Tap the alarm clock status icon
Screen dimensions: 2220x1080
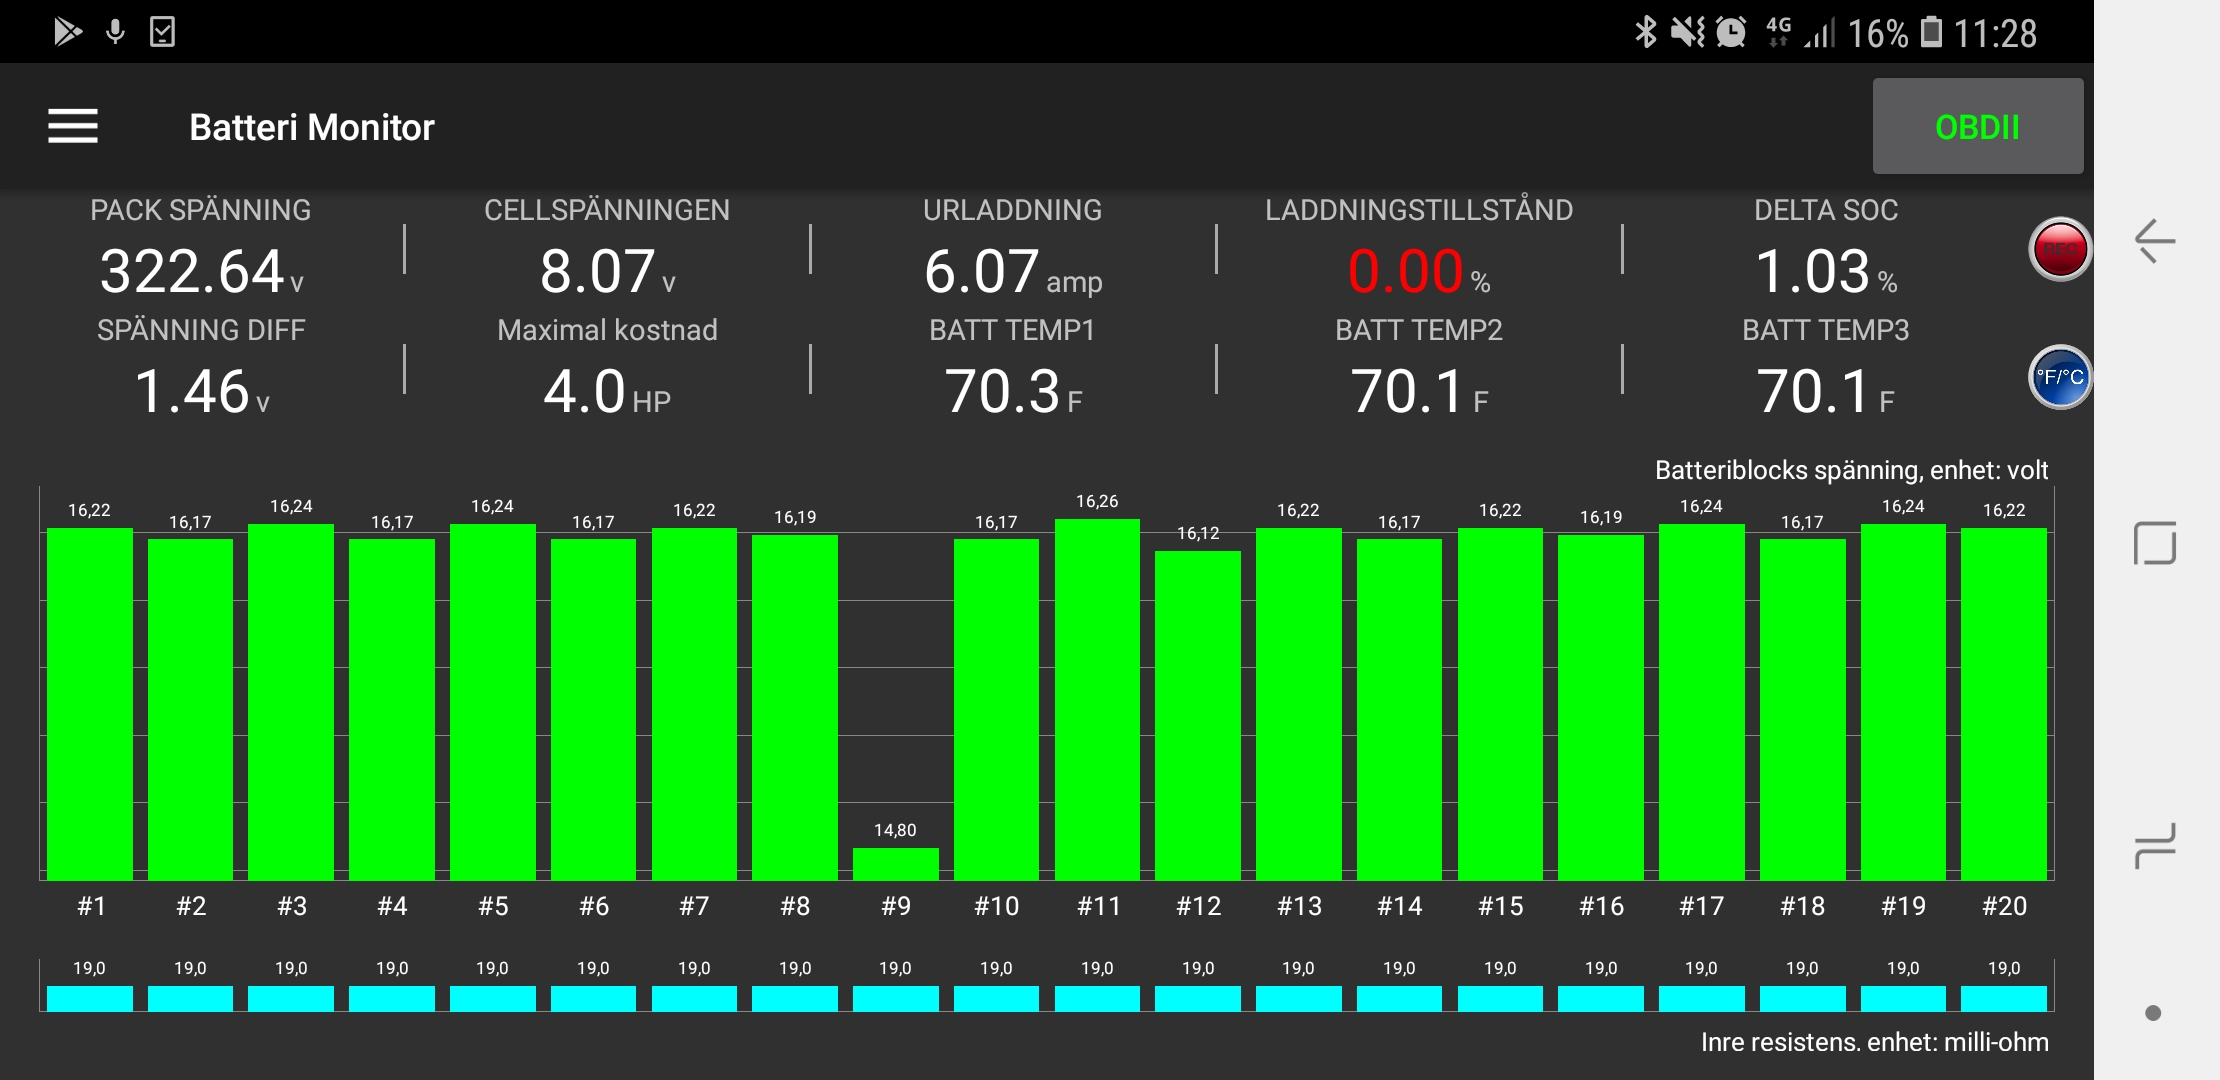pyautogui.click(x=1731, y=32)
